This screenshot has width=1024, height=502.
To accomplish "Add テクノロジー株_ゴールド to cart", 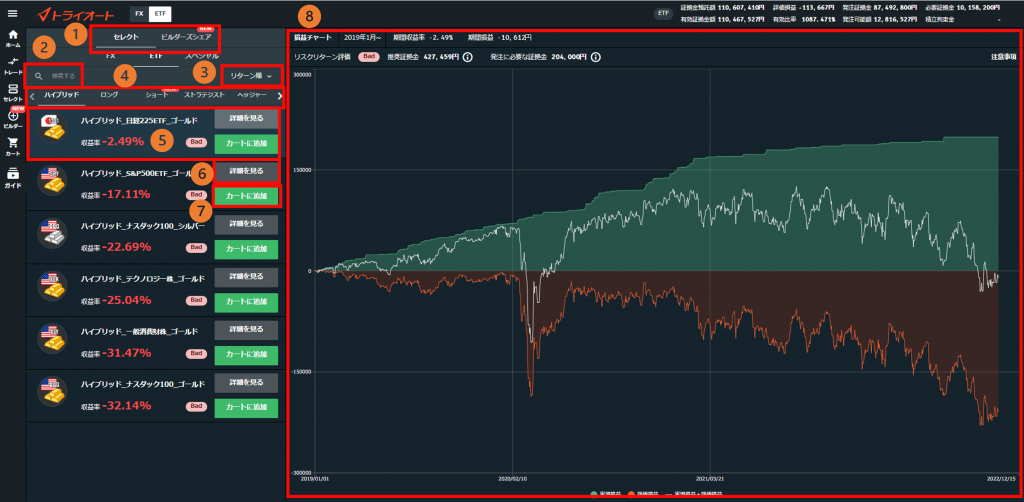I will coord(246,302).
